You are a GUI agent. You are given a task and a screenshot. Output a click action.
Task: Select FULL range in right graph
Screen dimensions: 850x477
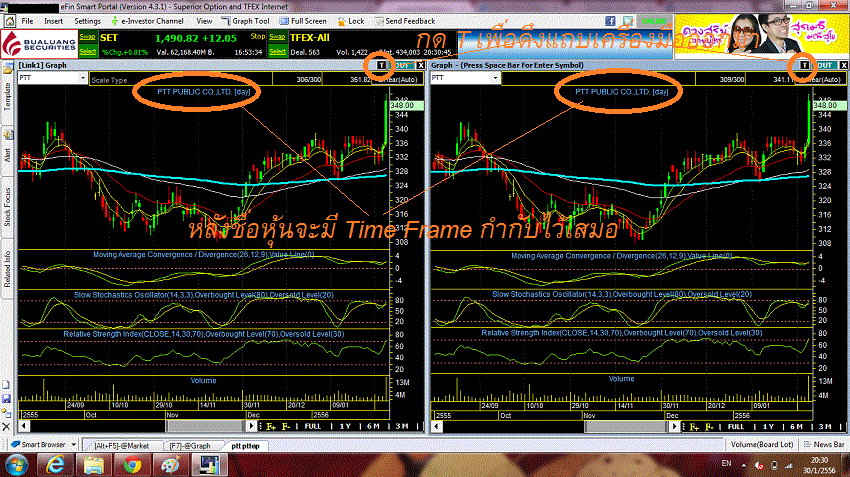coord(736,427)
